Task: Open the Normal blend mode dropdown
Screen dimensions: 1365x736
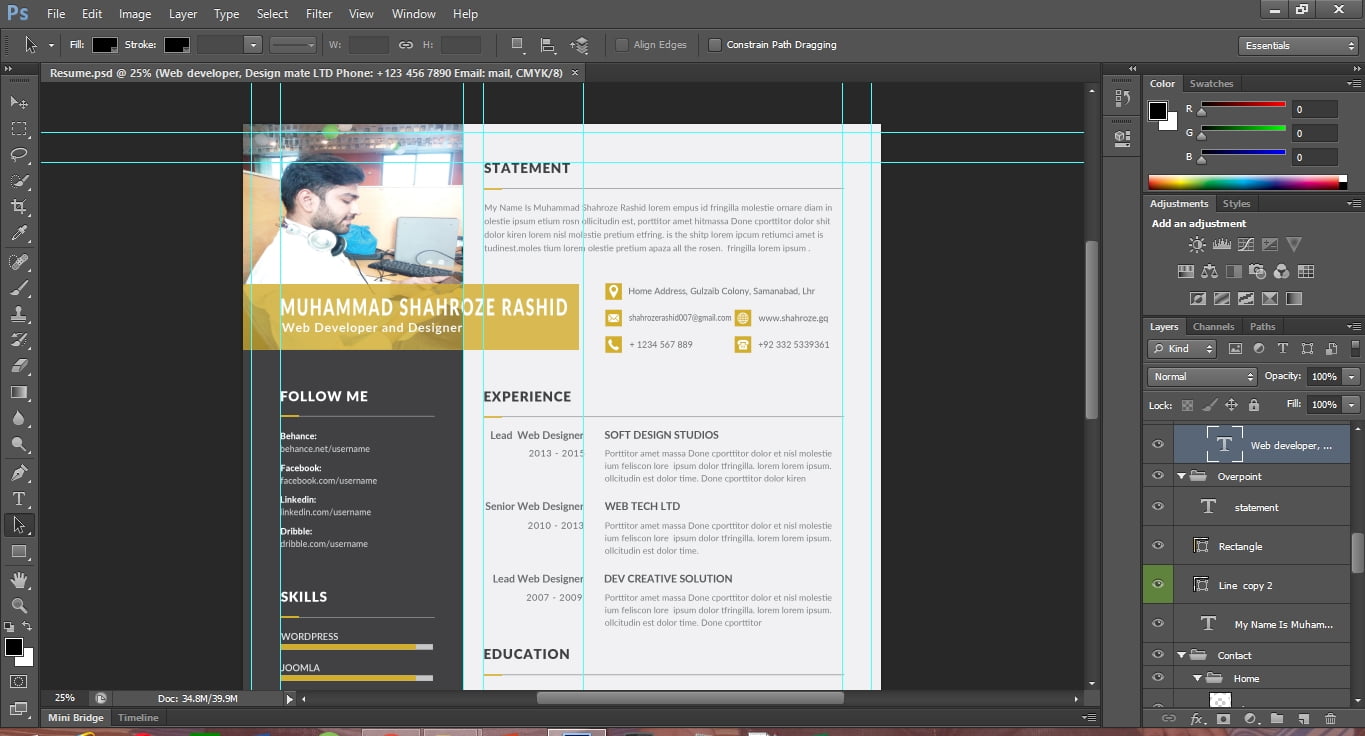Action: pyautogui.click(x=1202, y=377)
